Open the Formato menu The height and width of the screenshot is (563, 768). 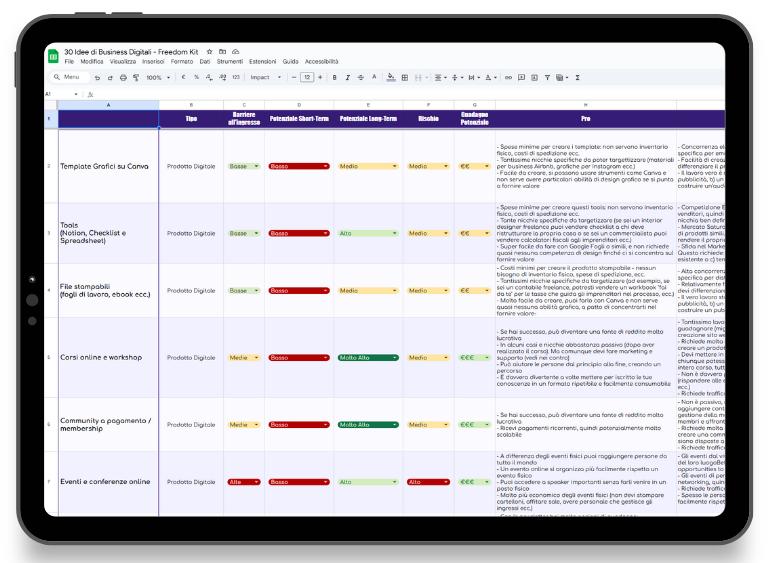[182, 62]
